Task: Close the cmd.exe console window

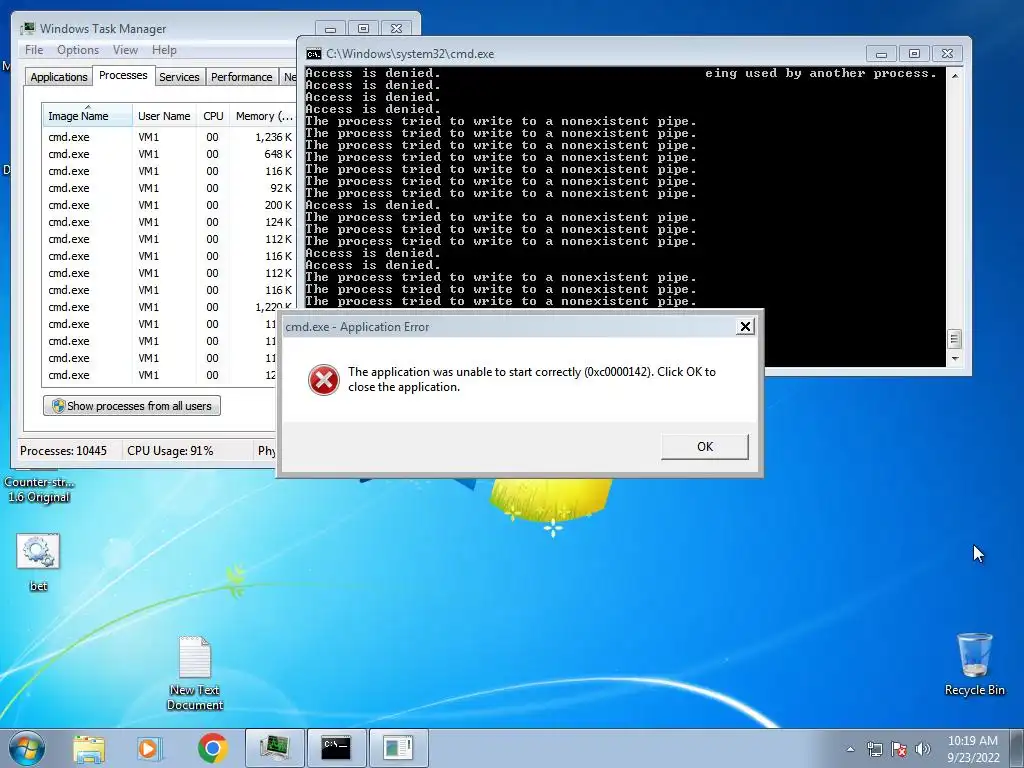Action: 947,54
